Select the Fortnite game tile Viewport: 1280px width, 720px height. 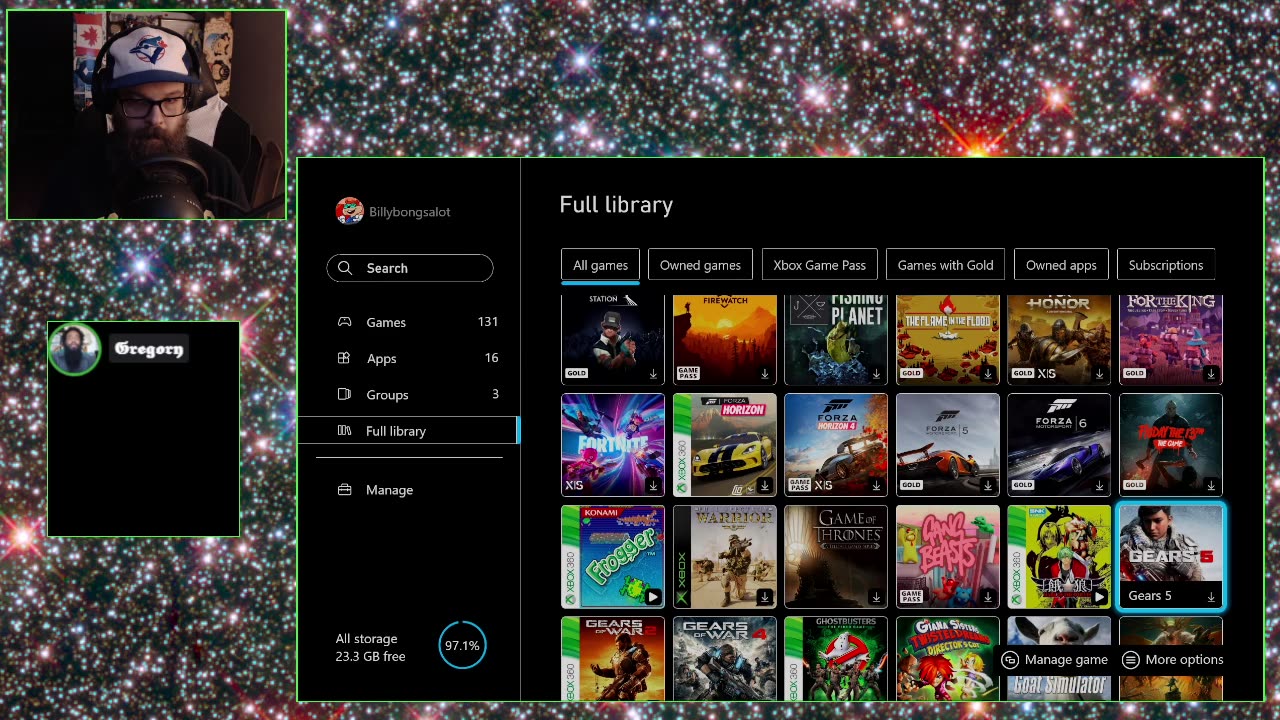613,445
